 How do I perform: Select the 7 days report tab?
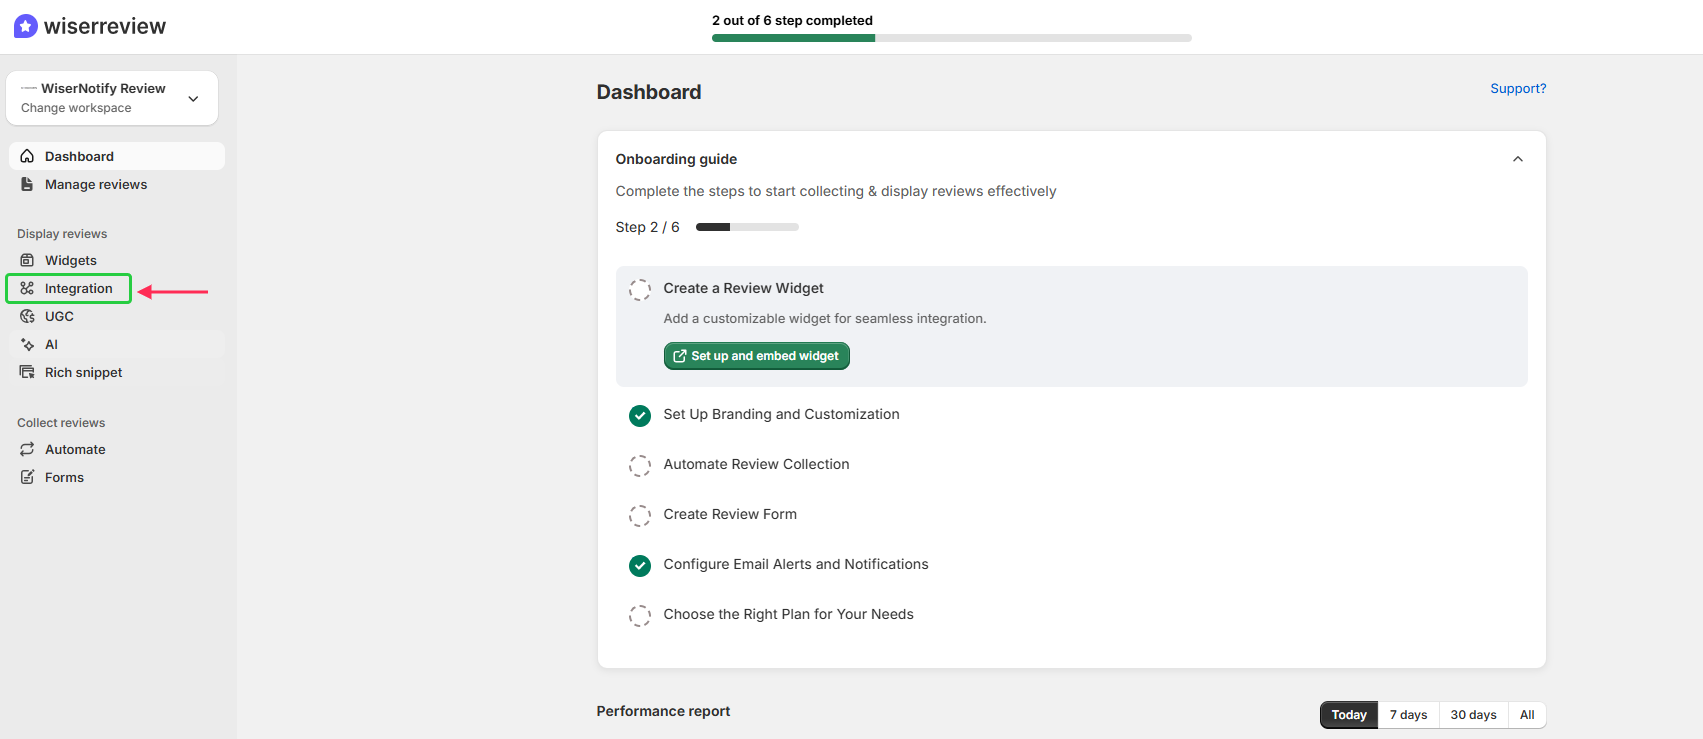click(x=1408, y=715)
